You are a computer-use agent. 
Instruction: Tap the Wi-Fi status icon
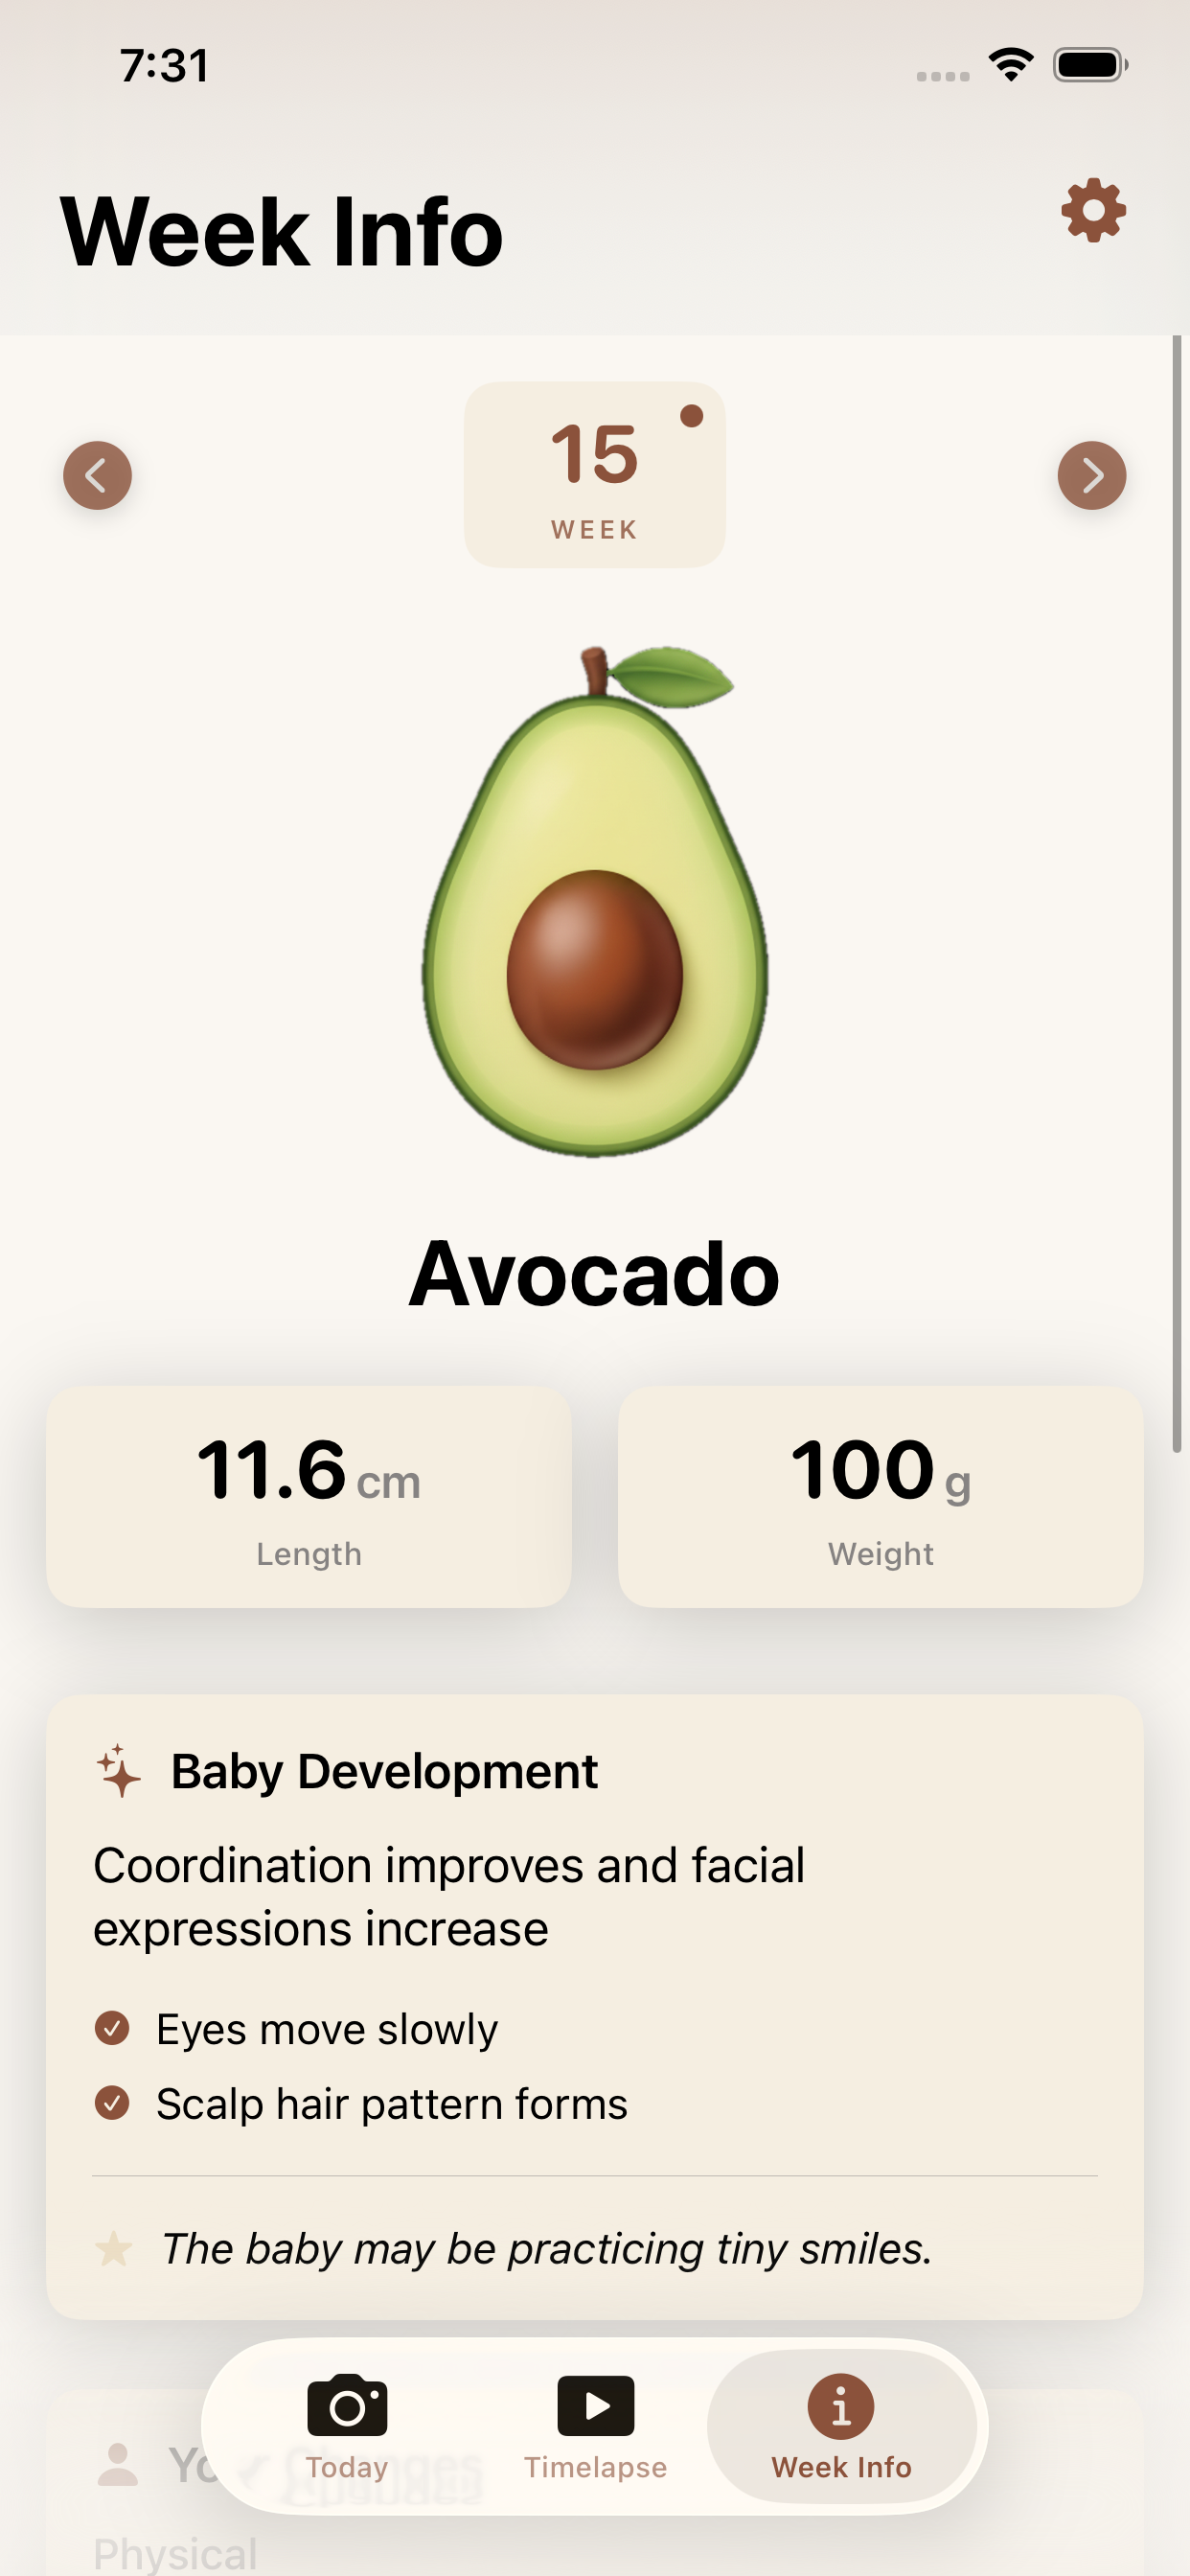click(x=1011, y=65)
